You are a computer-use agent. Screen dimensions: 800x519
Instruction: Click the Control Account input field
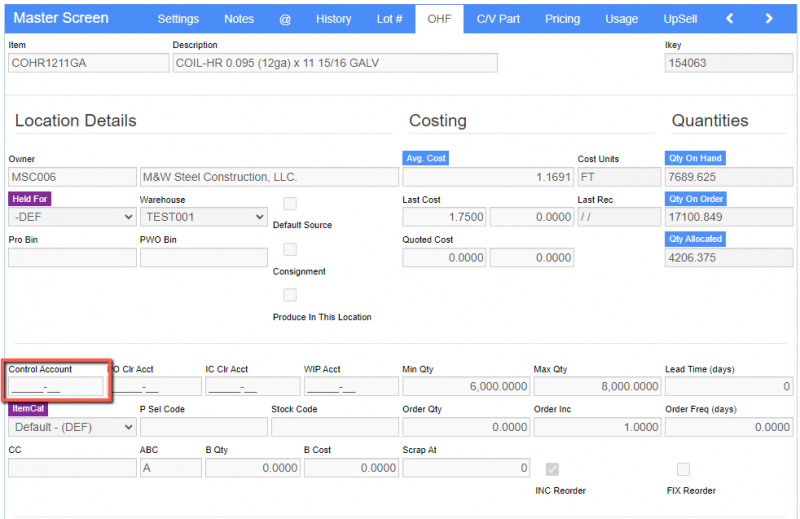(56, 387)
